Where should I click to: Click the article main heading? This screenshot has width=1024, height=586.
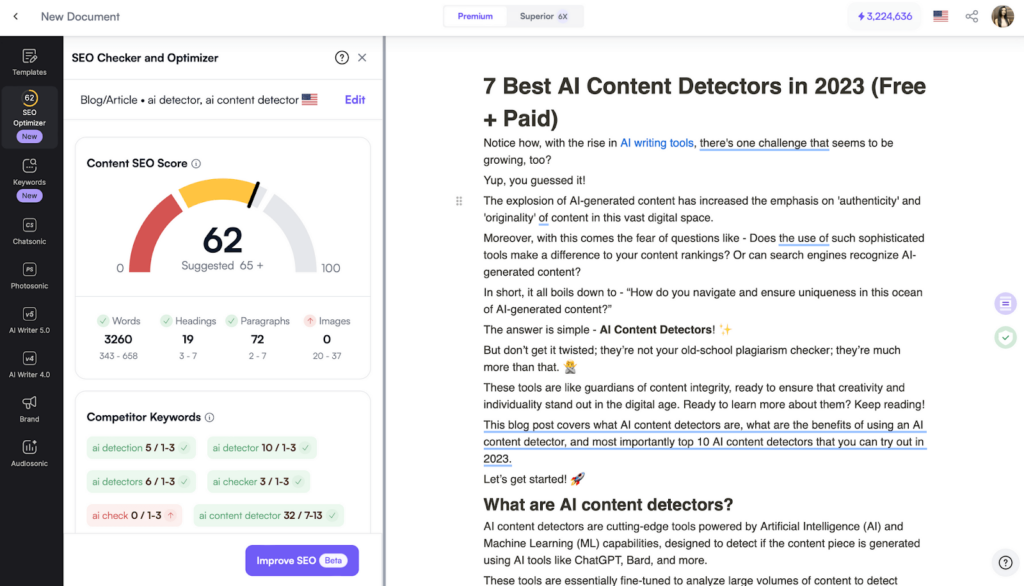coord(705,102)
